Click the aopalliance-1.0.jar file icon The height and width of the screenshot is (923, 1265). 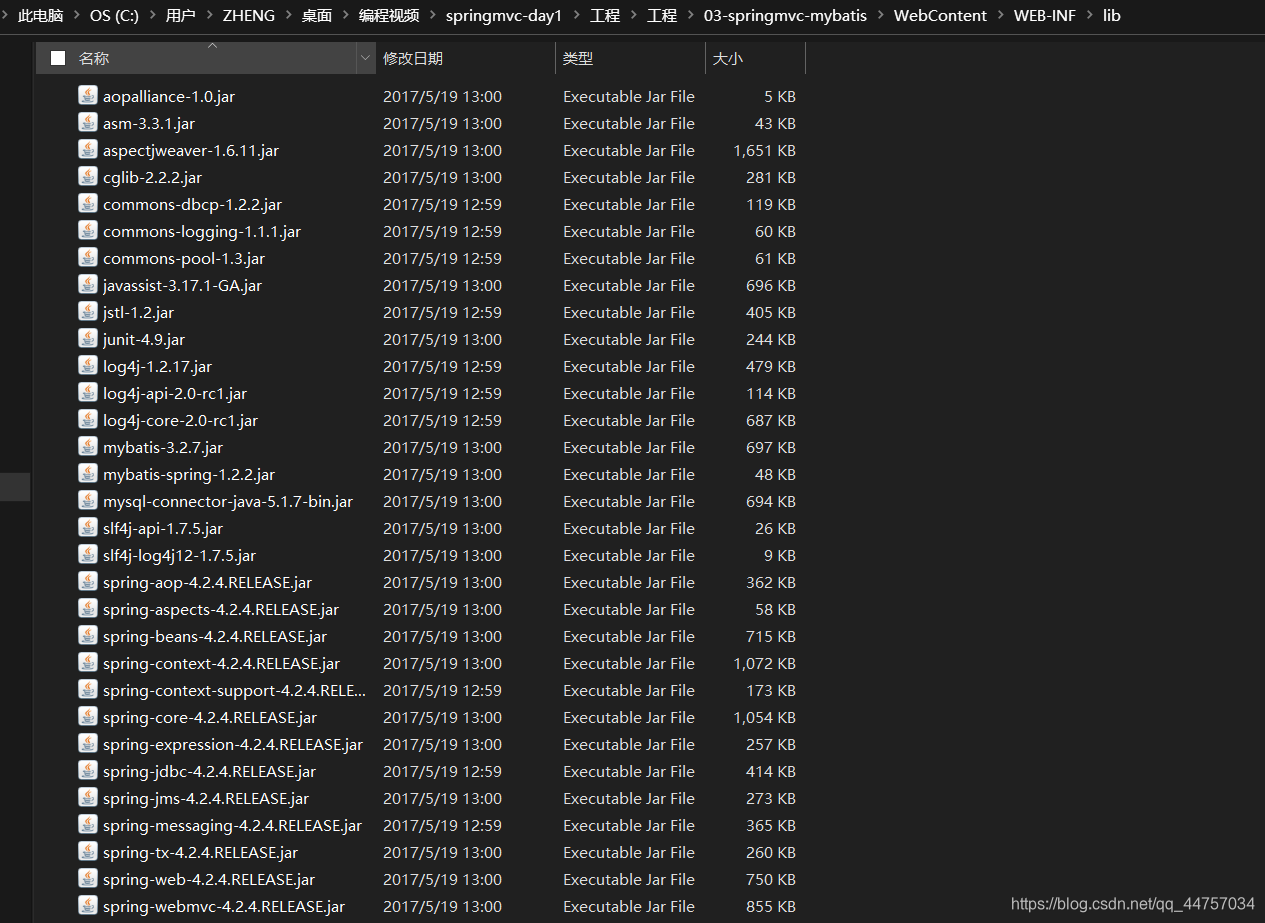(88, 96)
